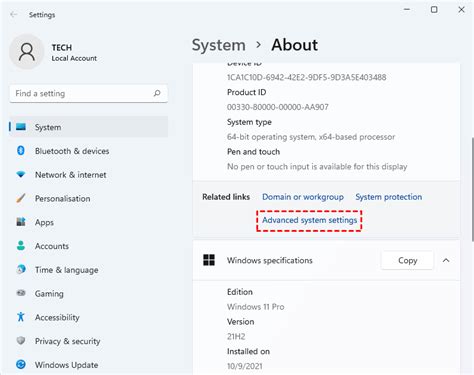Click the 64-bit operating system text
Screen dimensions: 474x375
tap(311, 137)
